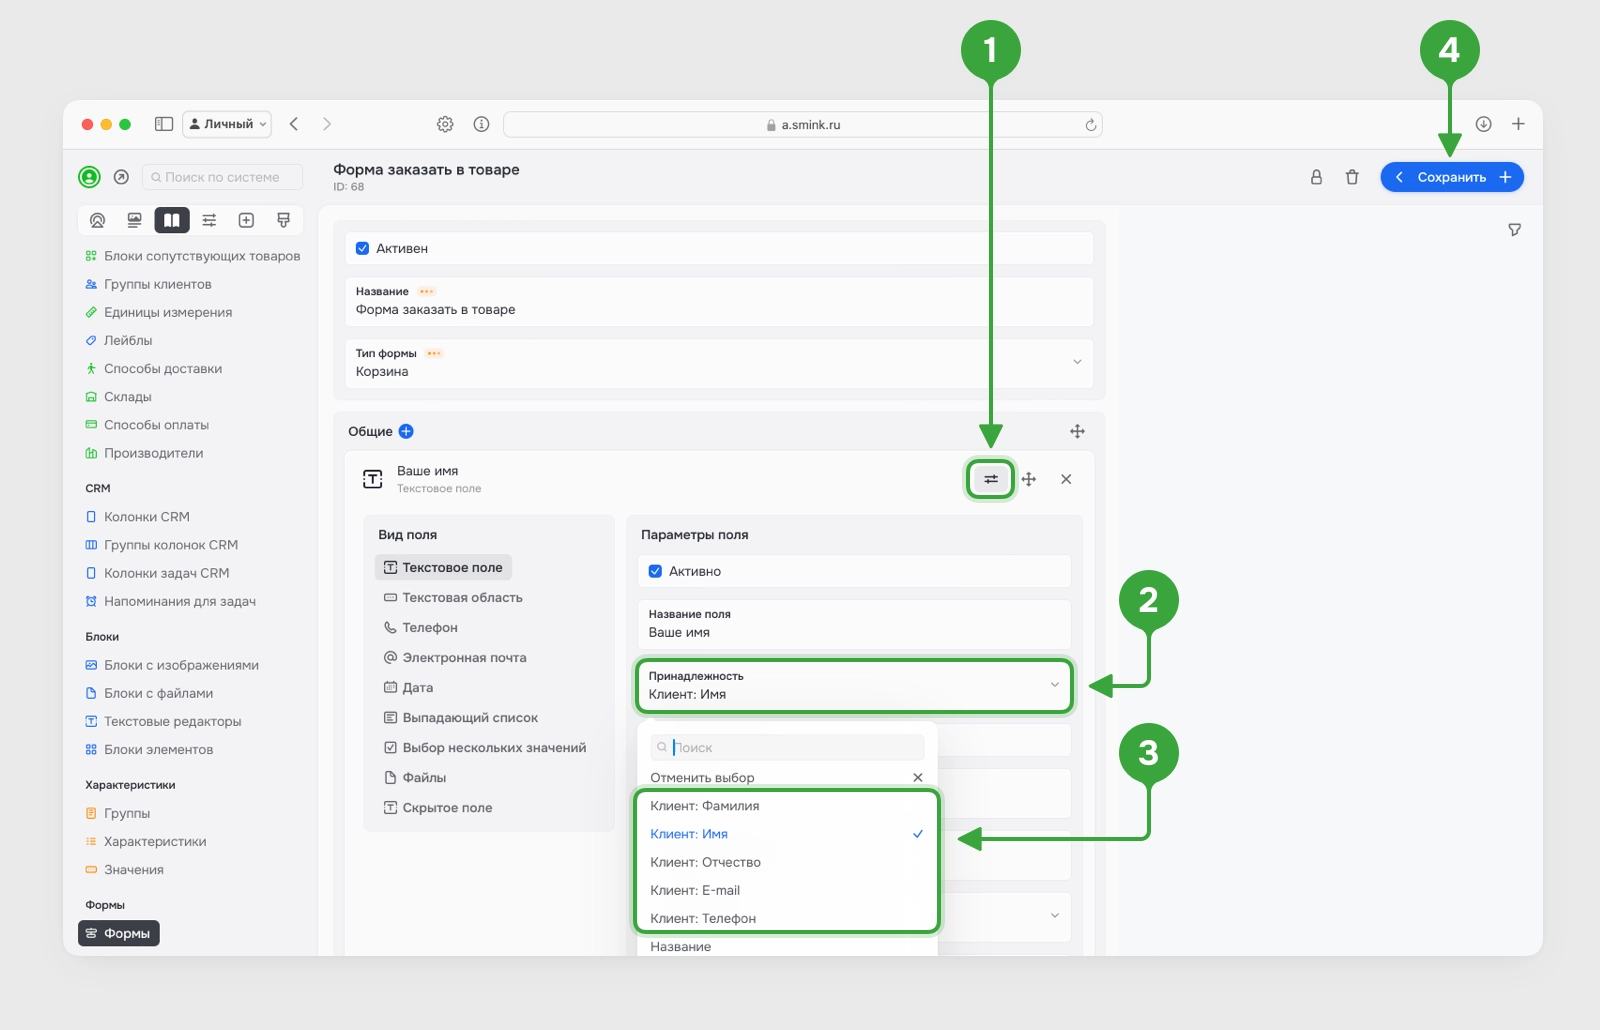
Task: Open the Принадлежность dropdown
Action: point(854,685)
